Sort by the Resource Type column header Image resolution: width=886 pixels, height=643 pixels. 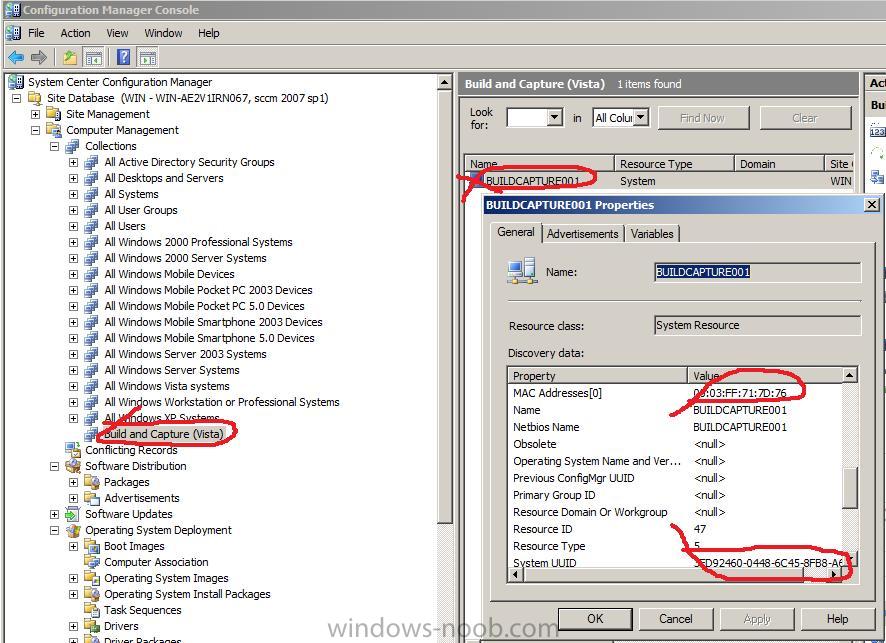click(x=674, y=164)
